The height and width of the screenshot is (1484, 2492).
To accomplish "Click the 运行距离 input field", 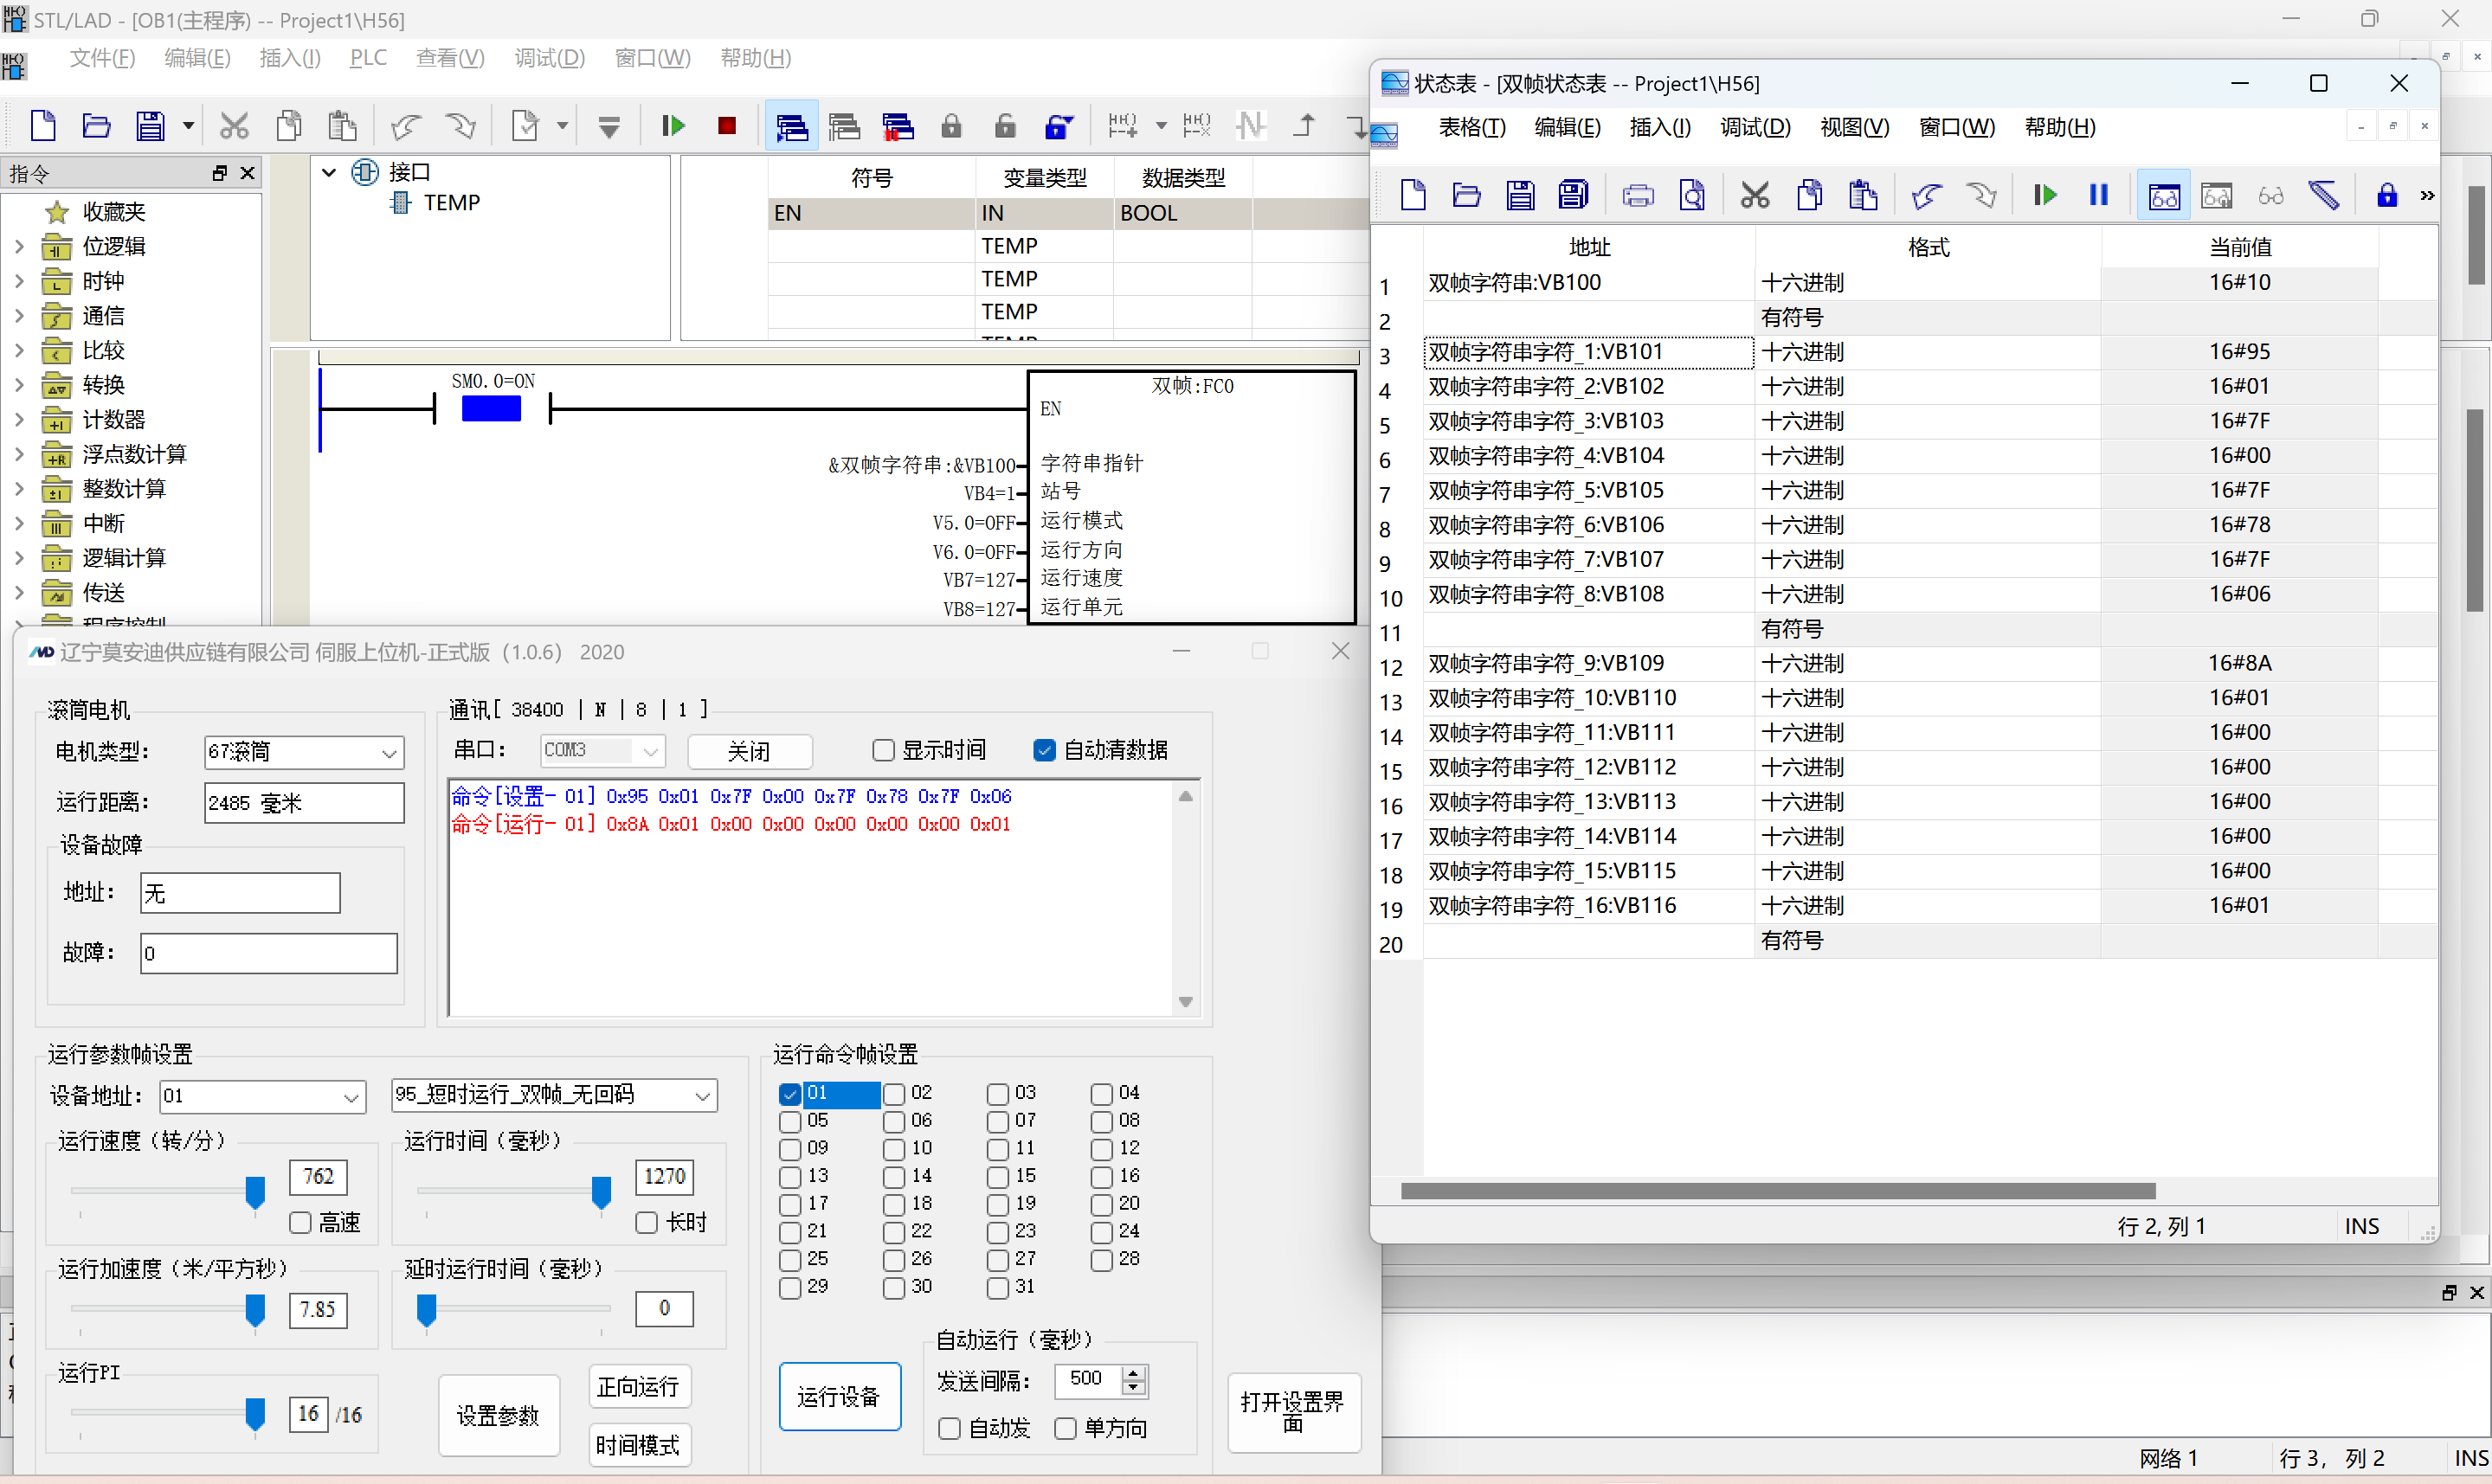I will coord(304,803).
